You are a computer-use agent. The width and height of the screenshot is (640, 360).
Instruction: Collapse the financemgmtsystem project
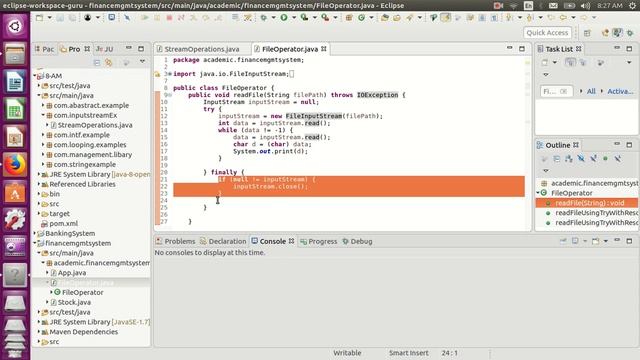tap(35, 243)
